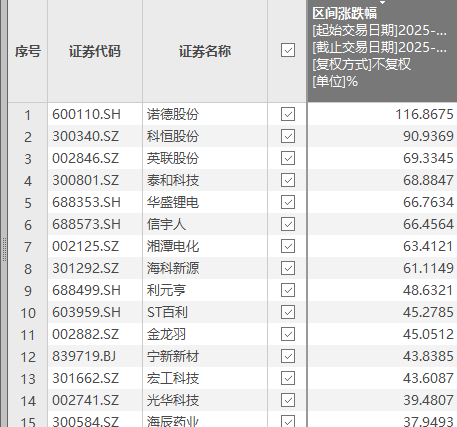The height and width of the screenshot is (427, 457).
Task: Select stock code 688353.SH
Action: pos(86,203)
